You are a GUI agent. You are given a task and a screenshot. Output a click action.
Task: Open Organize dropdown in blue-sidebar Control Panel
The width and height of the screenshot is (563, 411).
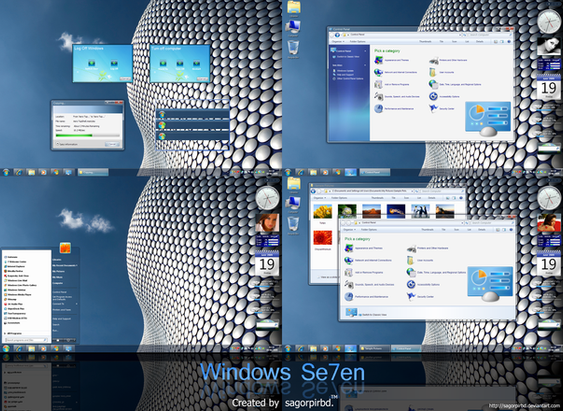[x=338, y=42]
